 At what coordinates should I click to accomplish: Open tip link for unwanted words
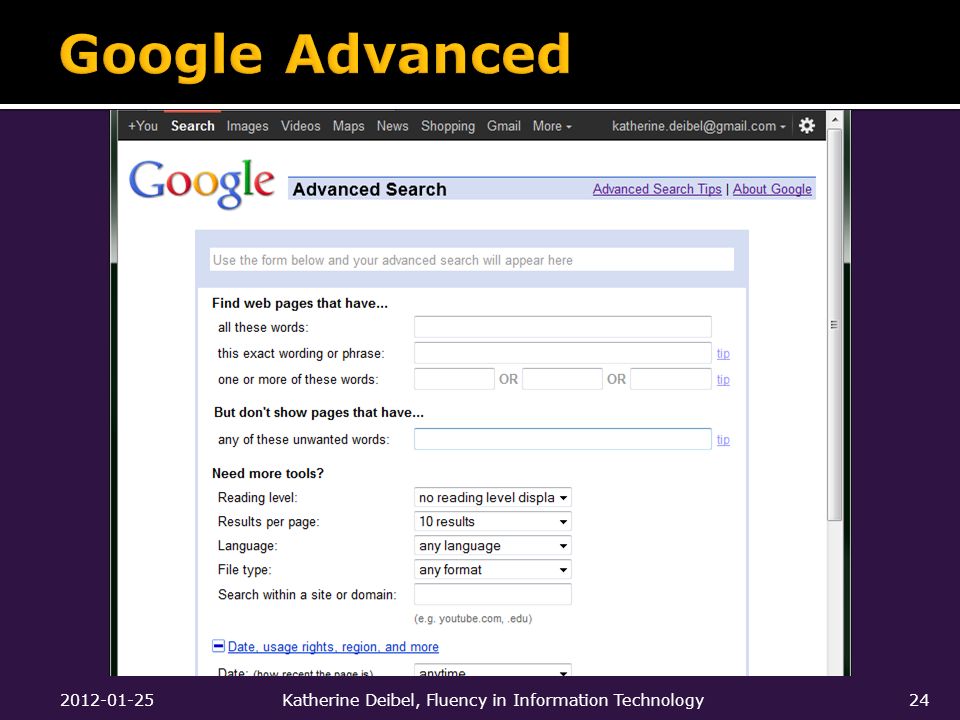click(x=723, y=440)
